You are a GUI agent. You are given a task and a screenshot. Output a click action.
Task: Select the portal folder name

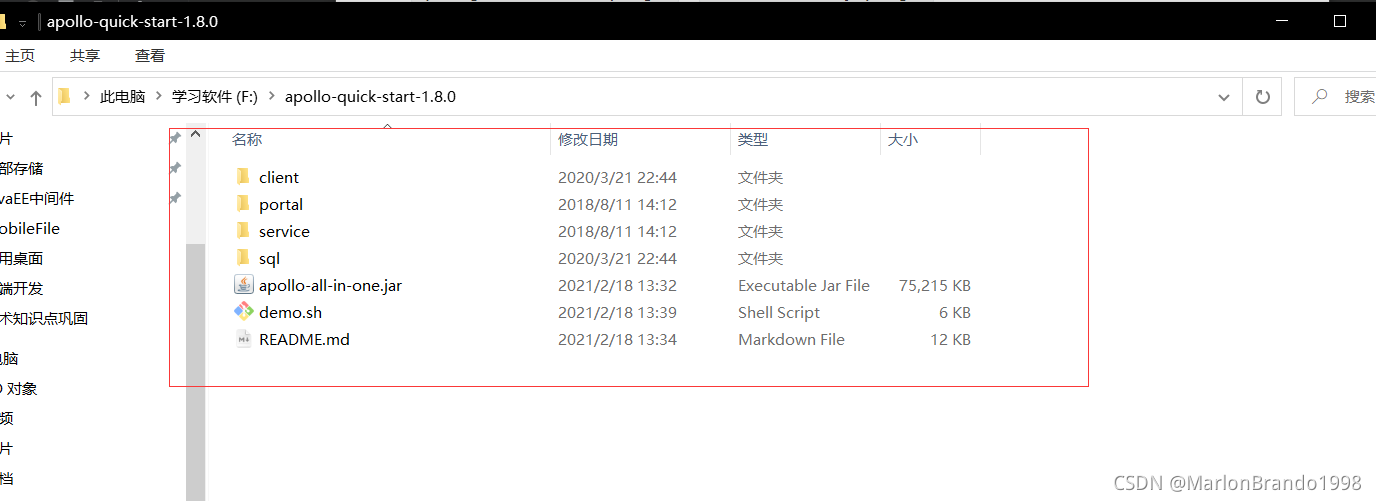tap(281, 204)
